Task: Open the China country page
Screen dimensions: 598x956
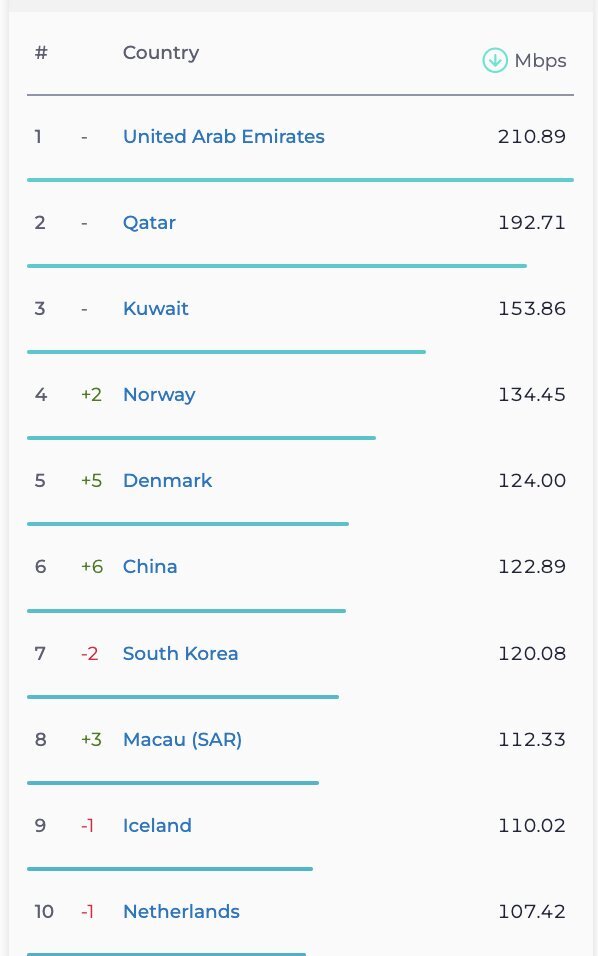Action: [x=149, y=567]
